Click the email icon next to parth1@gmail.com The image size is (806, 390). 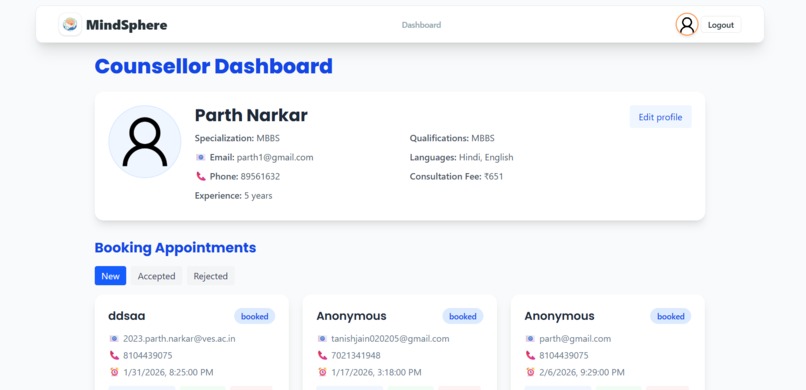coord(200,157)
